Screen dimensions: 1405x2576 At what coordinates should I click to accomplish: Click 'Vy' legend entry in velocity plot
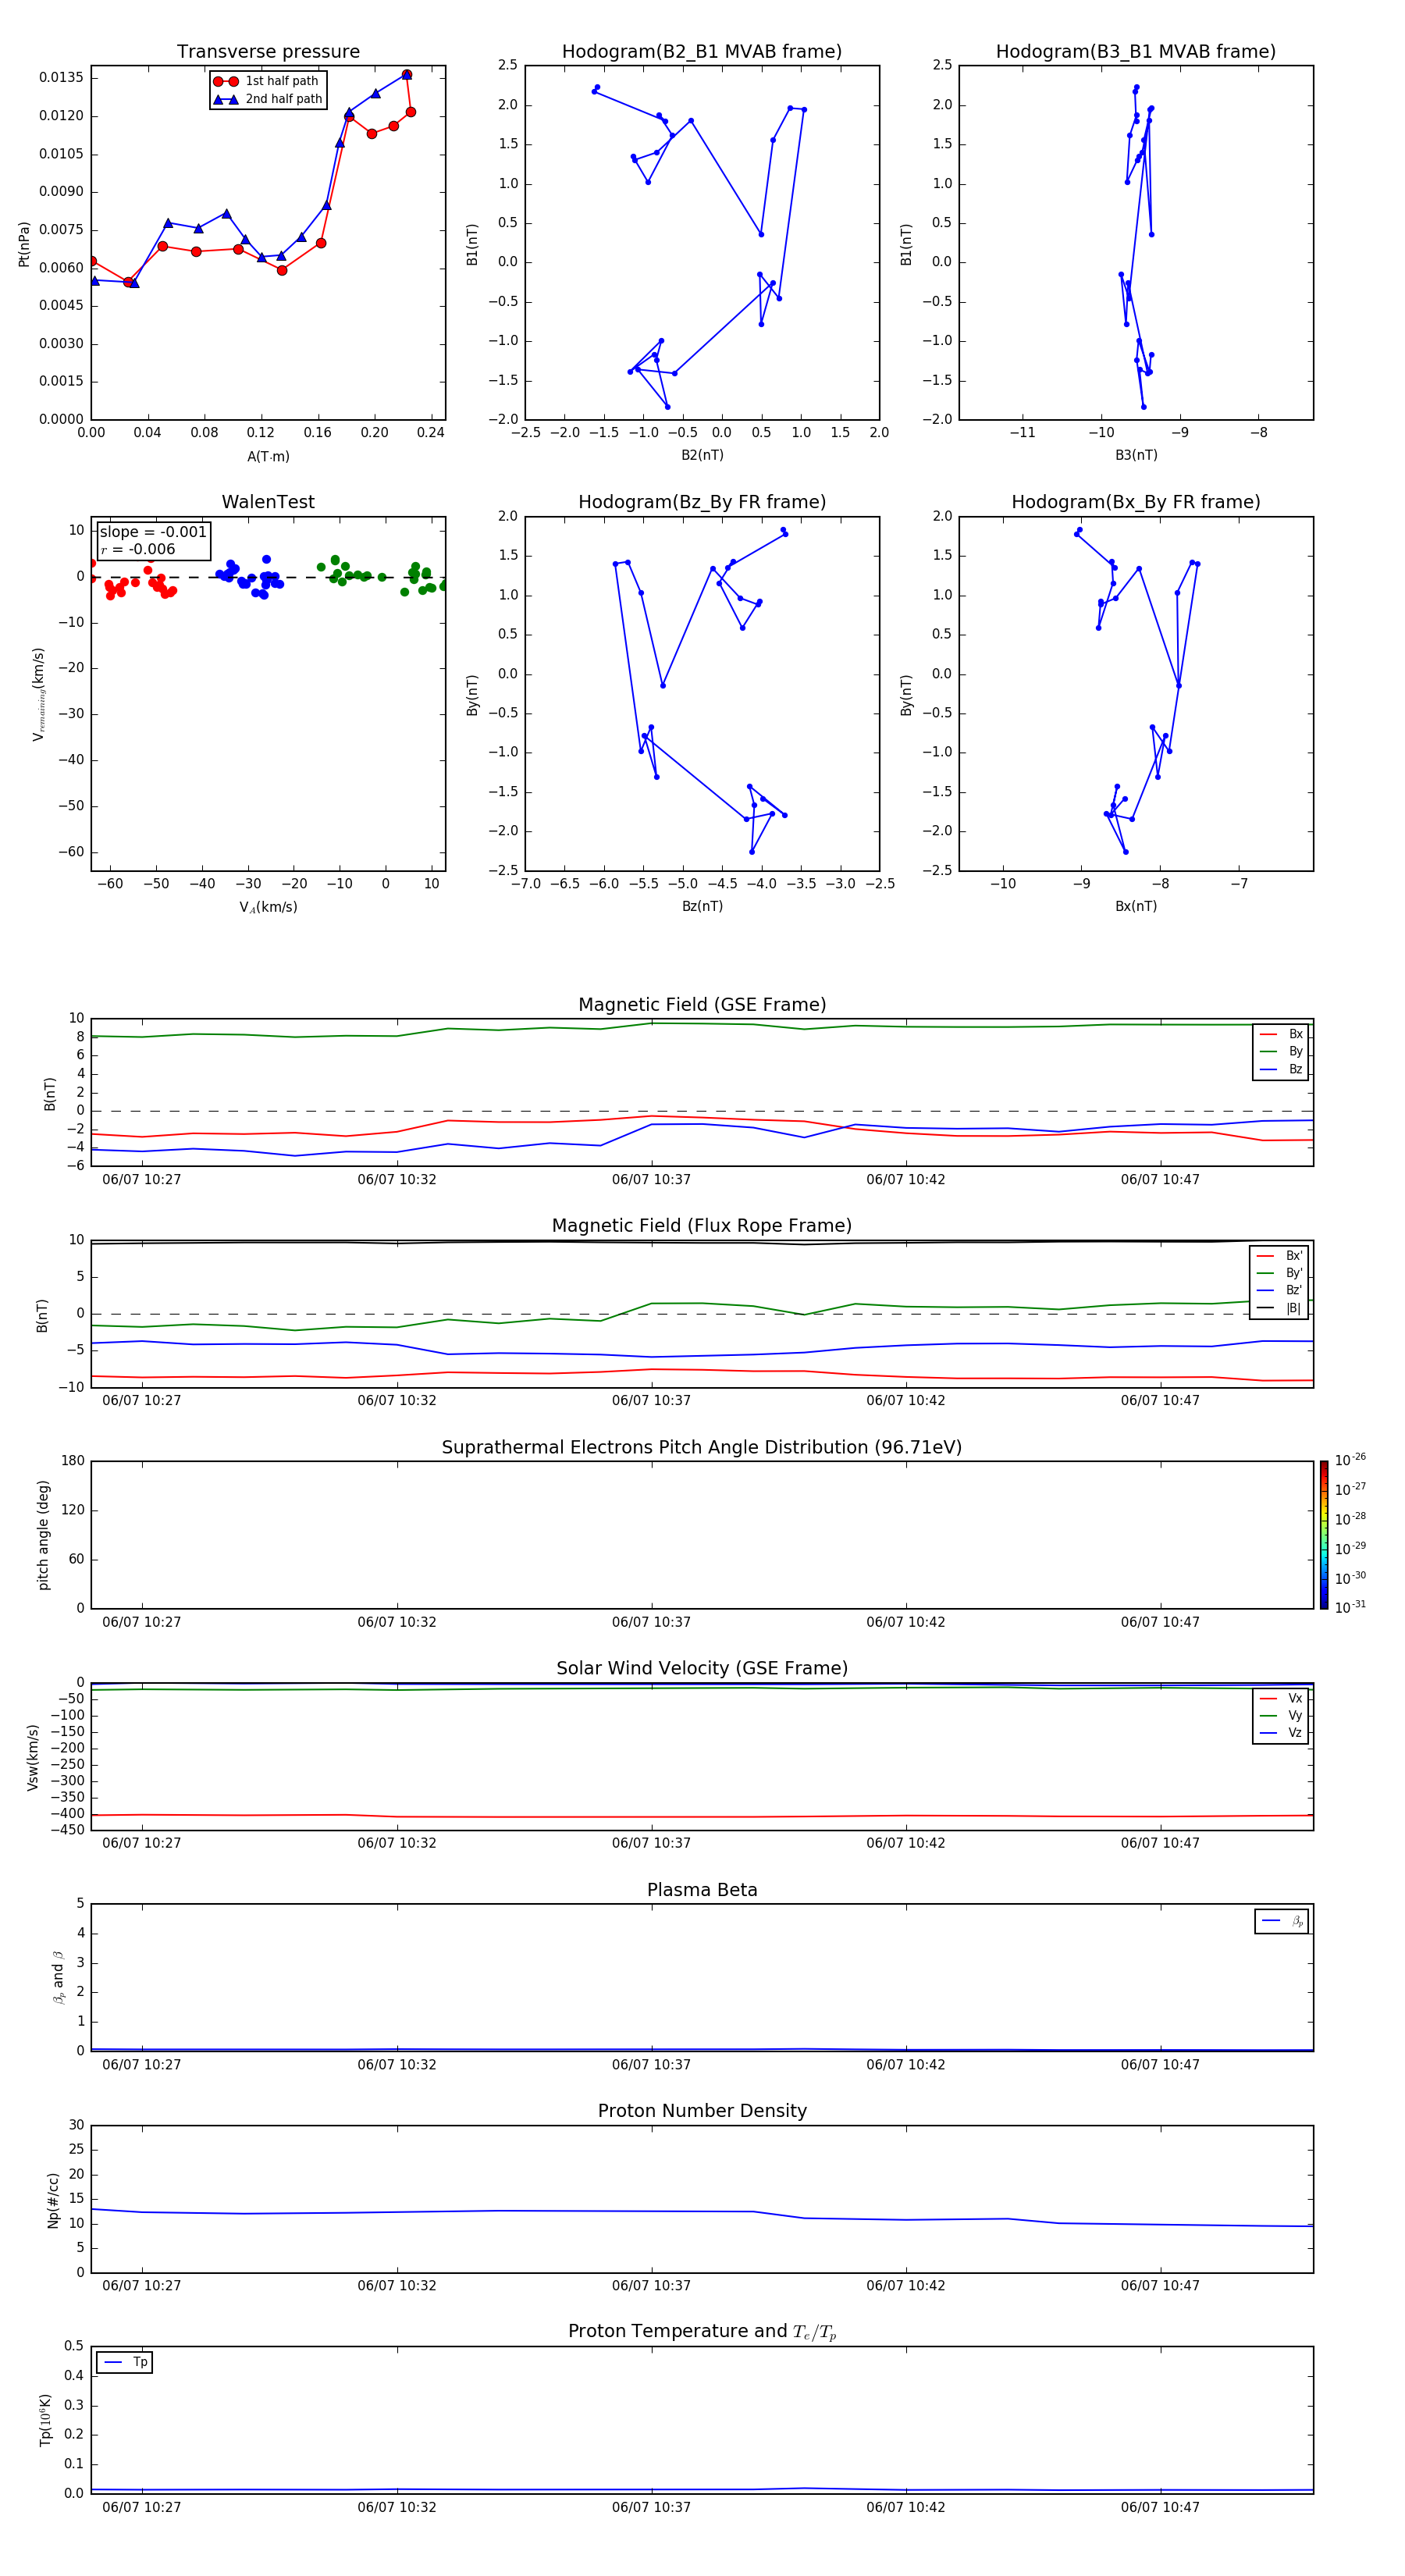pyautogui.click(x=1281, y=1716)
